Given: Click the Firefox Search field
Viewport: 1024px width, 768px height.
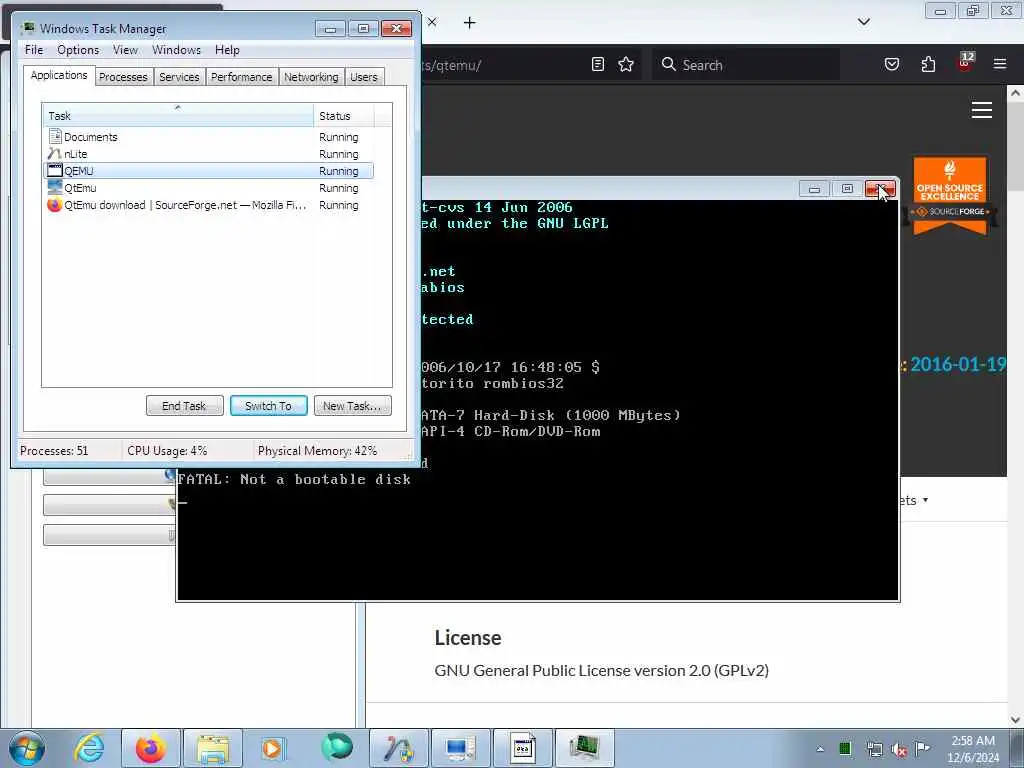Looking at the screenshot, I should (x=746, y=65).
